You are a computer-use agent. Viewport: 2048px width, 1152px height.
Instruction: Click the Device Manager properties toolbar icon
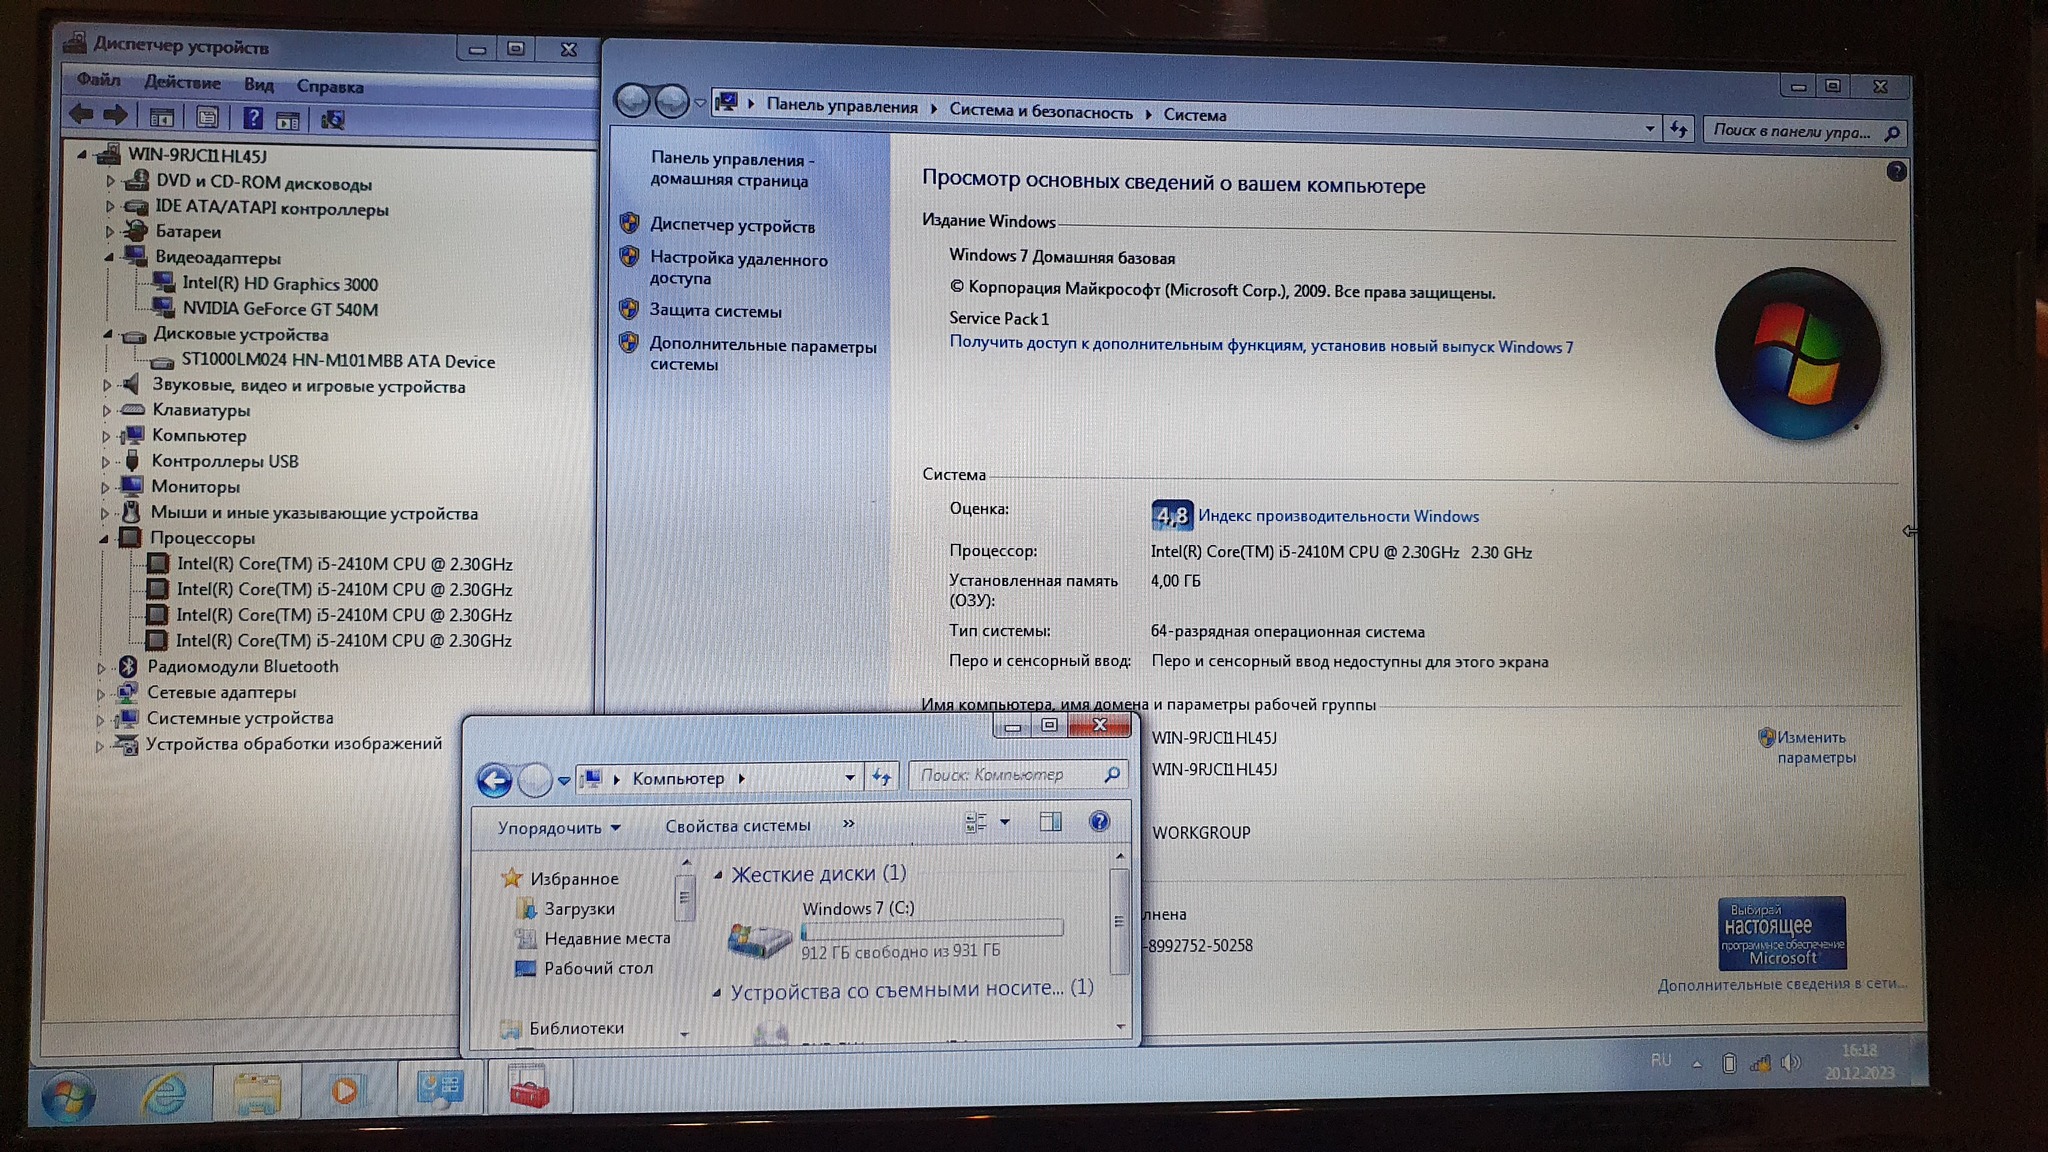pyautogui.click(x=207, y=118)
